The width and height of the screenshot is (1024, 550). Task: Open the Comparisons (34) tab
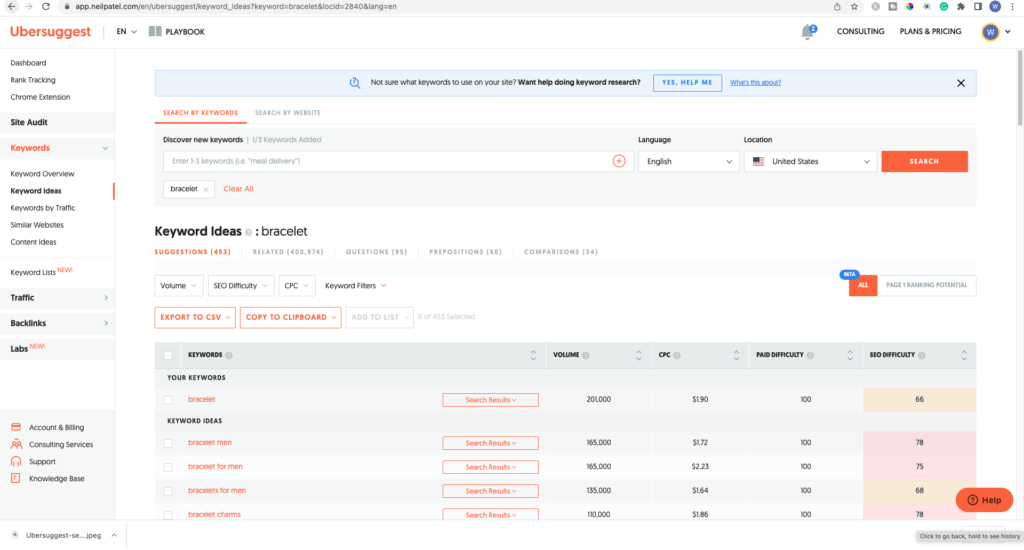tap(560, 251)
